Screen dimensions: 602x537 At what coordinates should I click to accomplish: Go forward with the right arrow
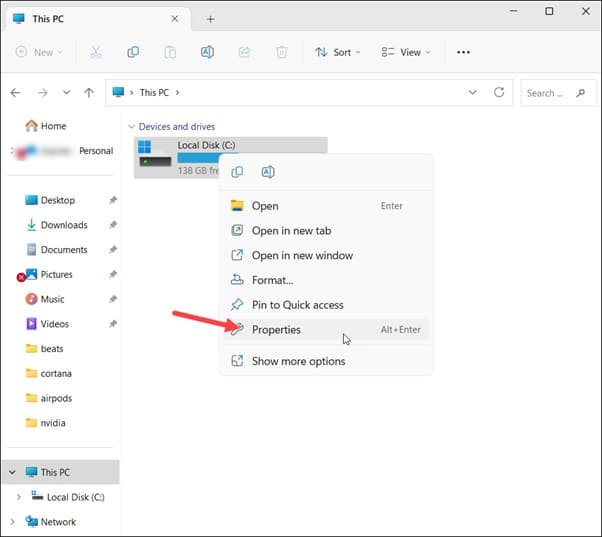[43, 93]
